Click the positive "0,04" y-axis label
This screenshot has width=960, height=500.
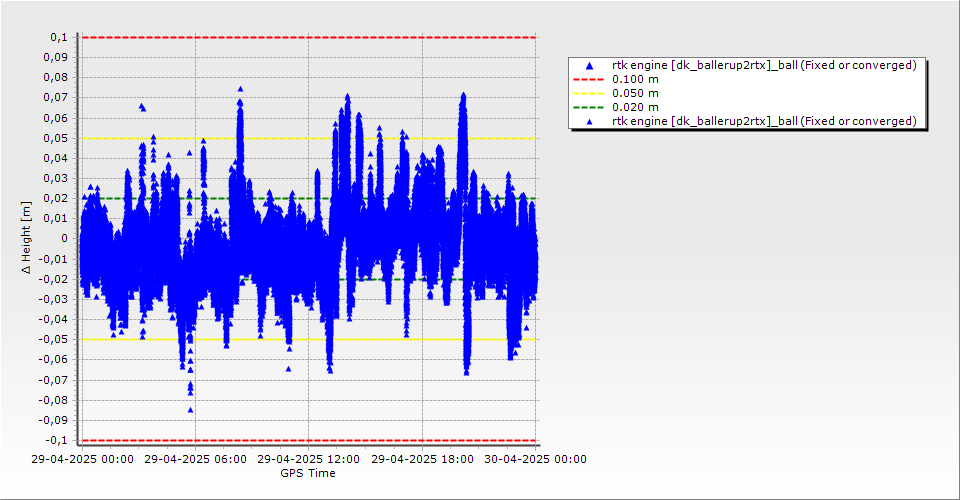(x=56, y=159)
